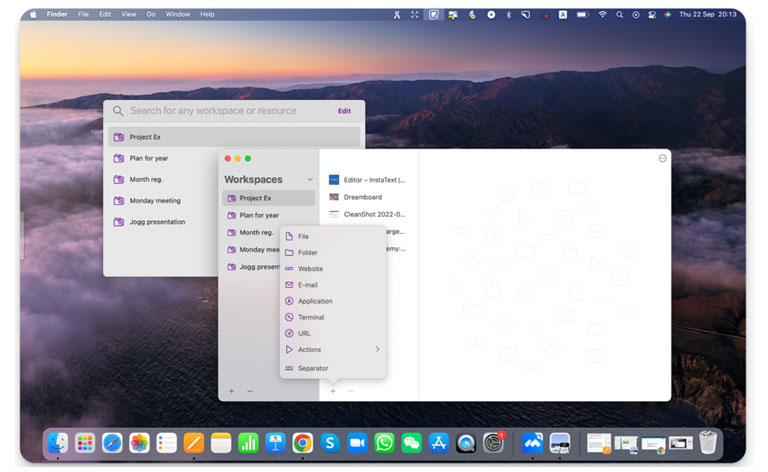Open Control Center from menu bar
This screenshot has height=472, width=768.
[x=652, y=15]
